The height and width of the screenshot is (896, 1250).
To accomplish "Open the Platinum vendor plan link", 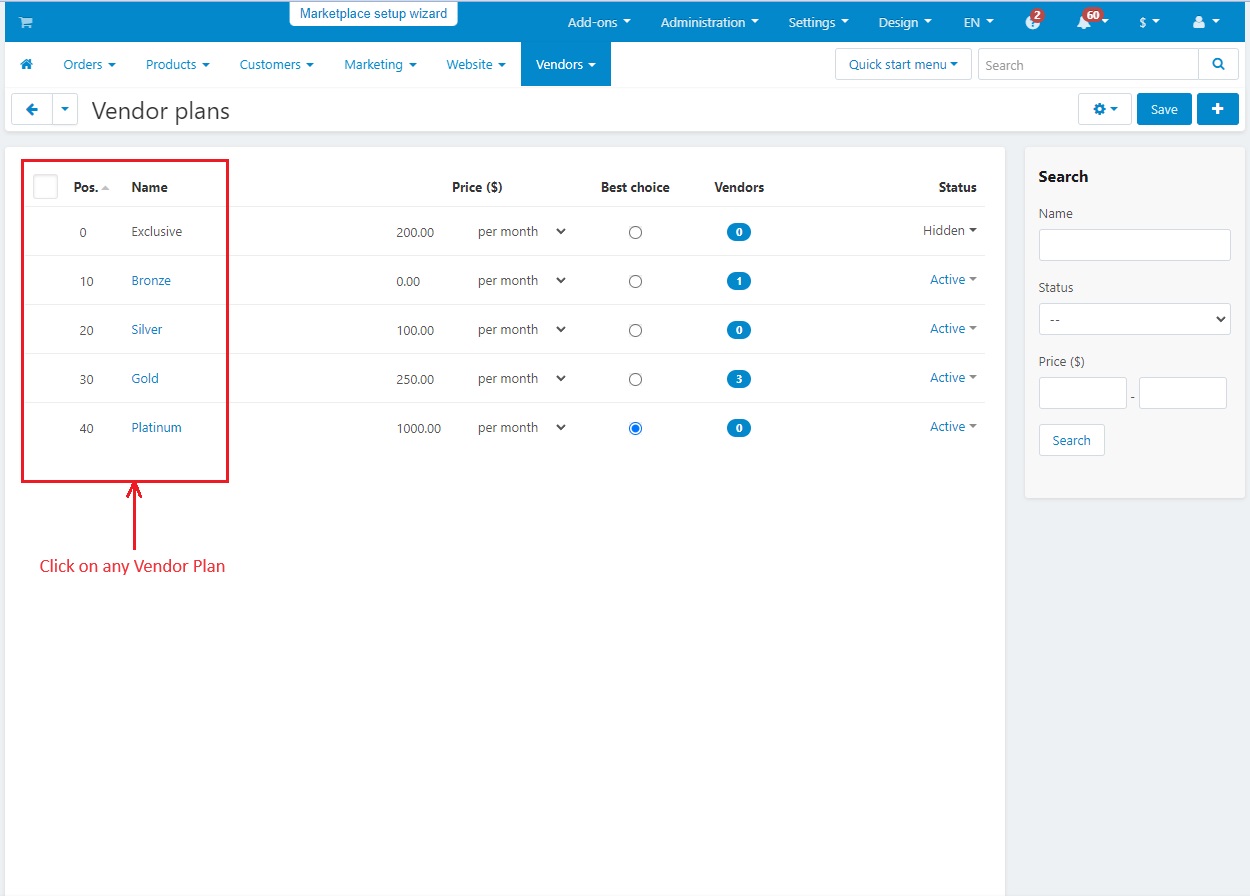I will tap(156, 428).
